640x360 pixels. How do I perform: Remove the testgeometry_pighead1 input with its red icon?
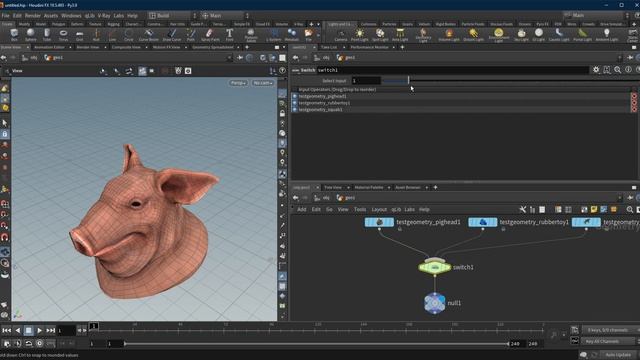coord(634,96)
